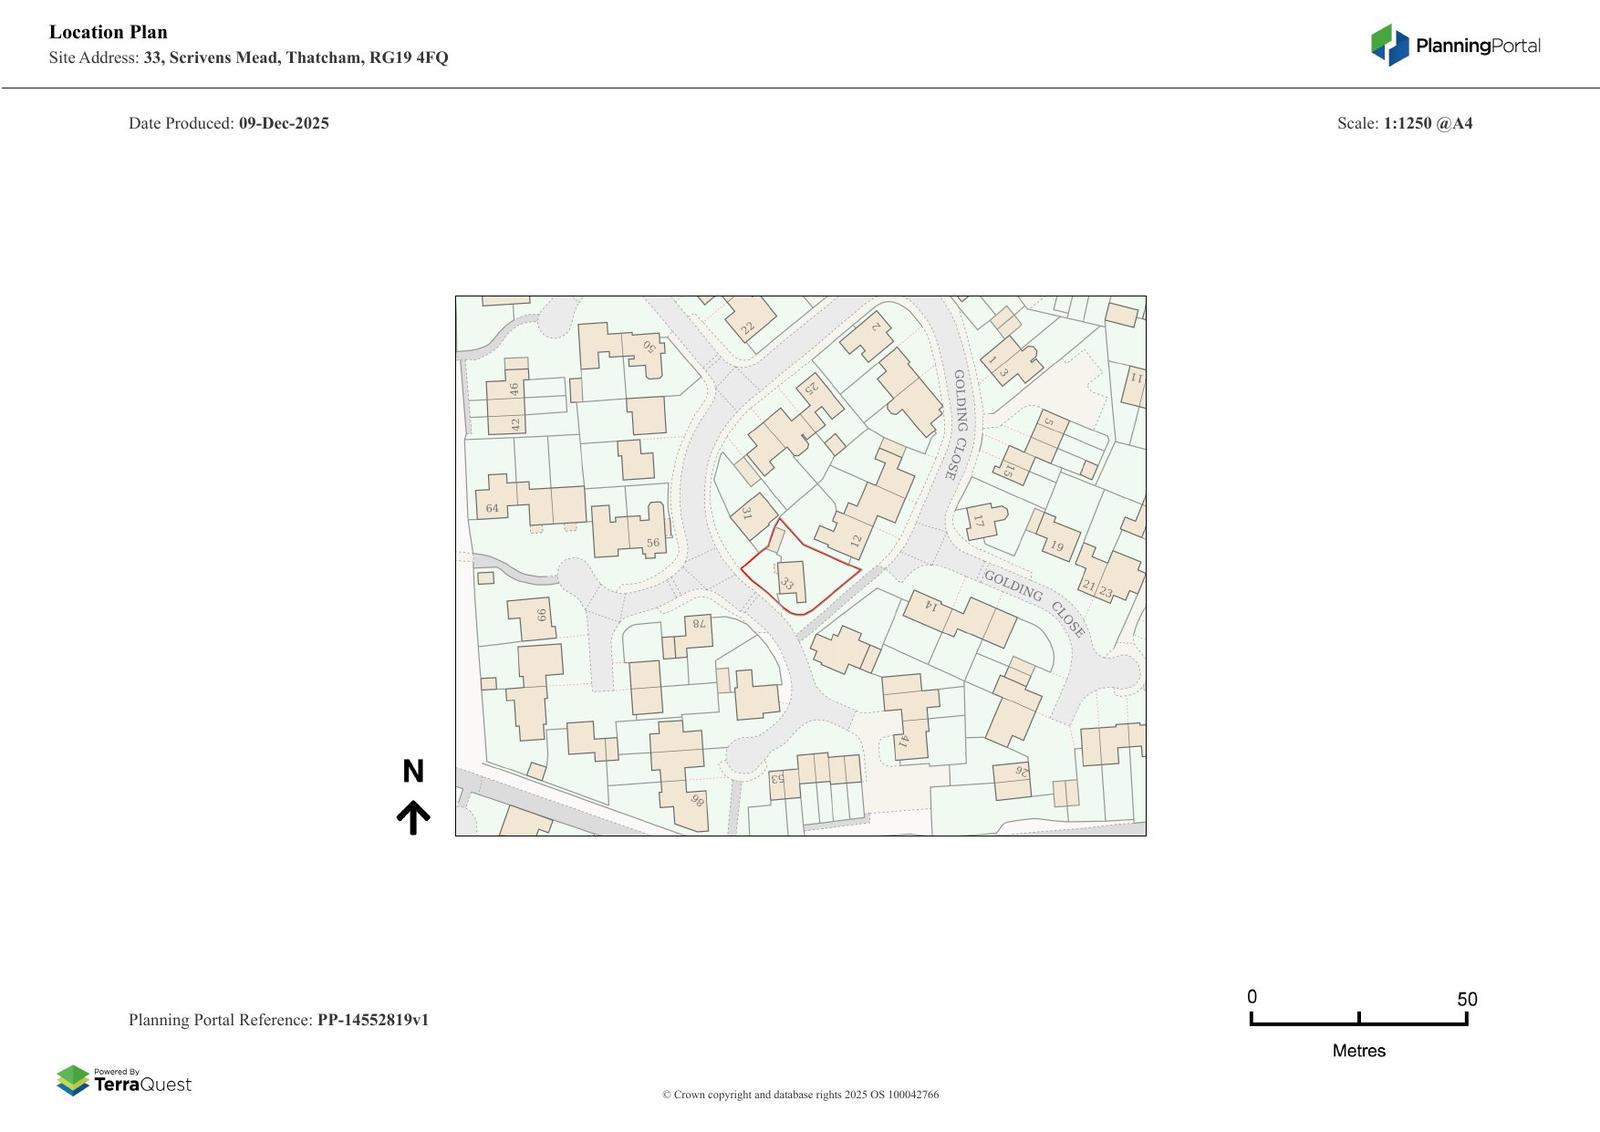The width and height of the screenshot is (1600, 1132).
Task: Click the vertical Golding Close road label
Action: (958, 424)
